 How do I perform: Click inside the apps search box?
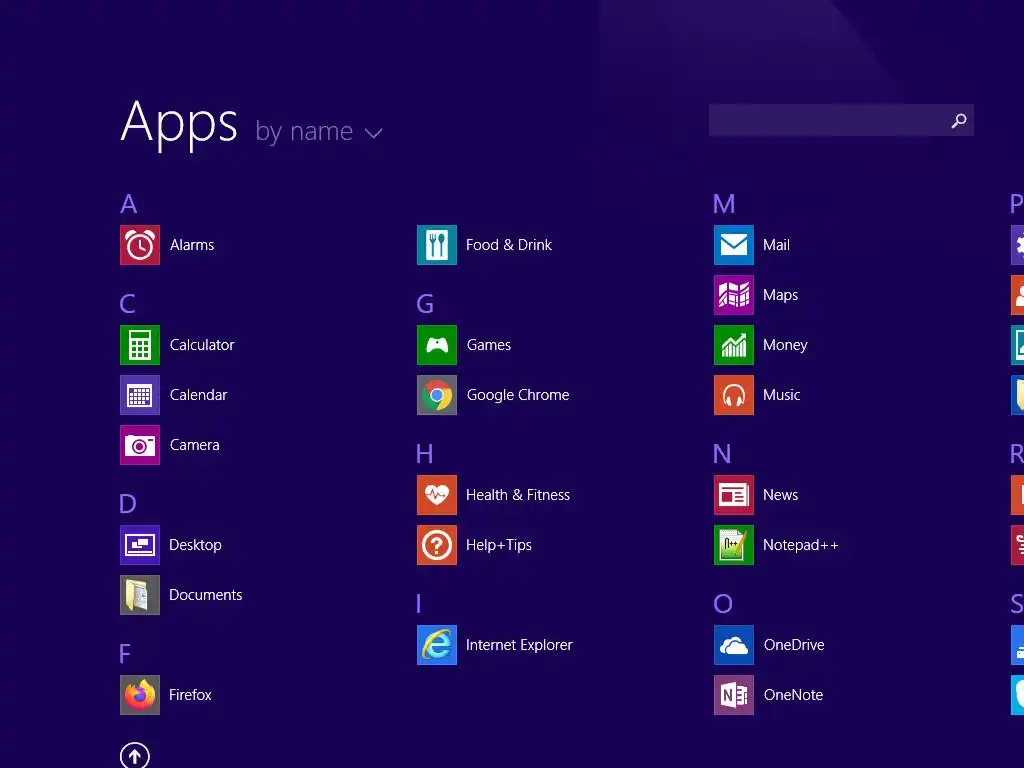click(841, 120)
